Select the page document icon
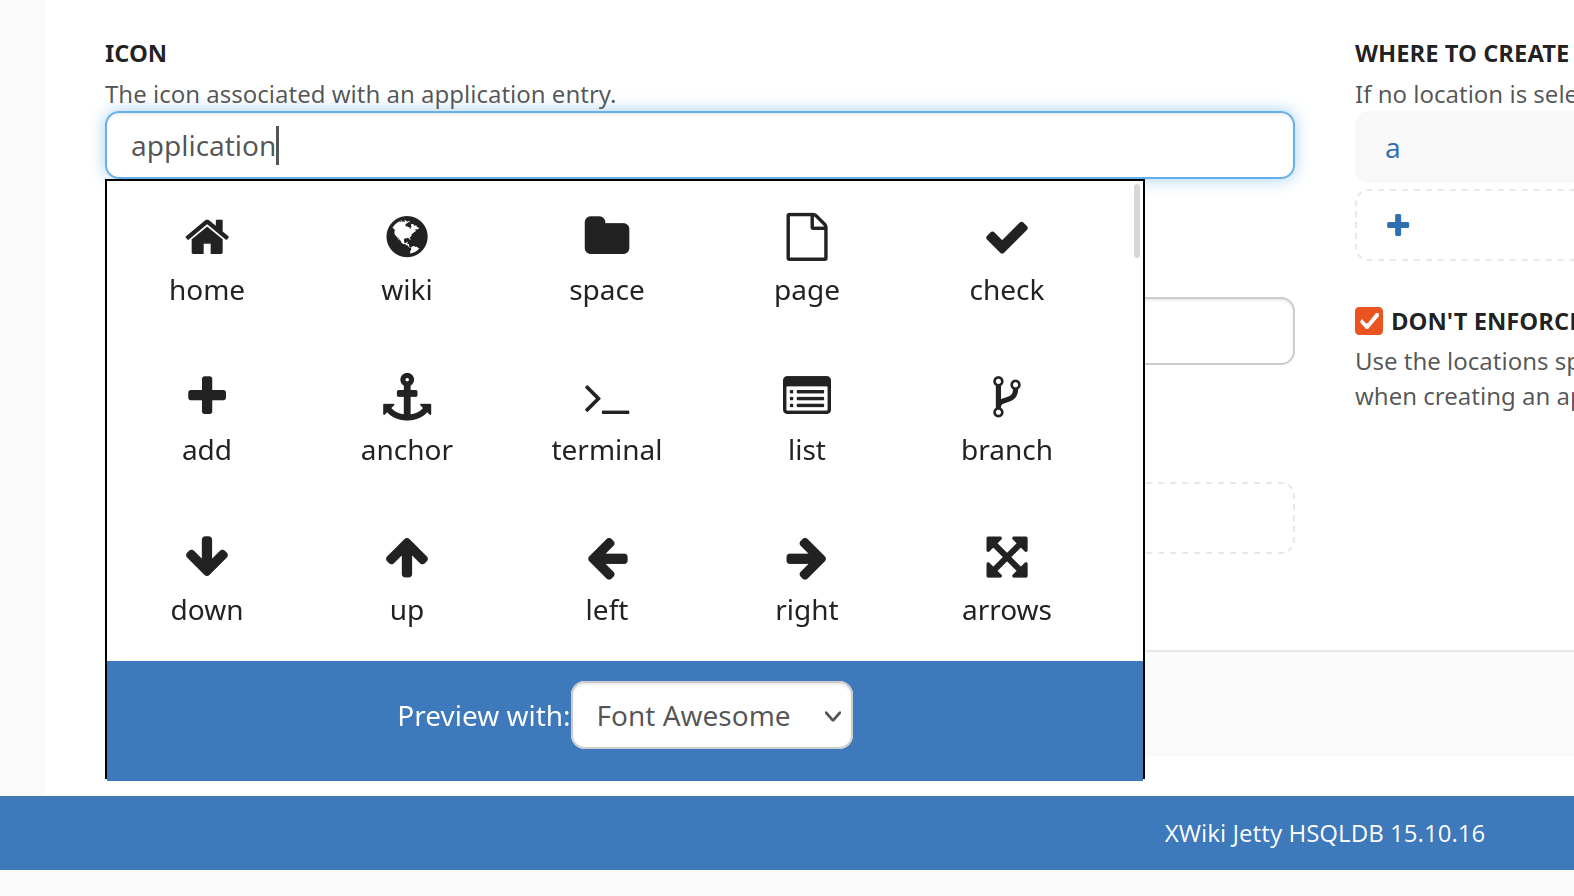This screenshot has width=1574, height=896. coord(807,238)
